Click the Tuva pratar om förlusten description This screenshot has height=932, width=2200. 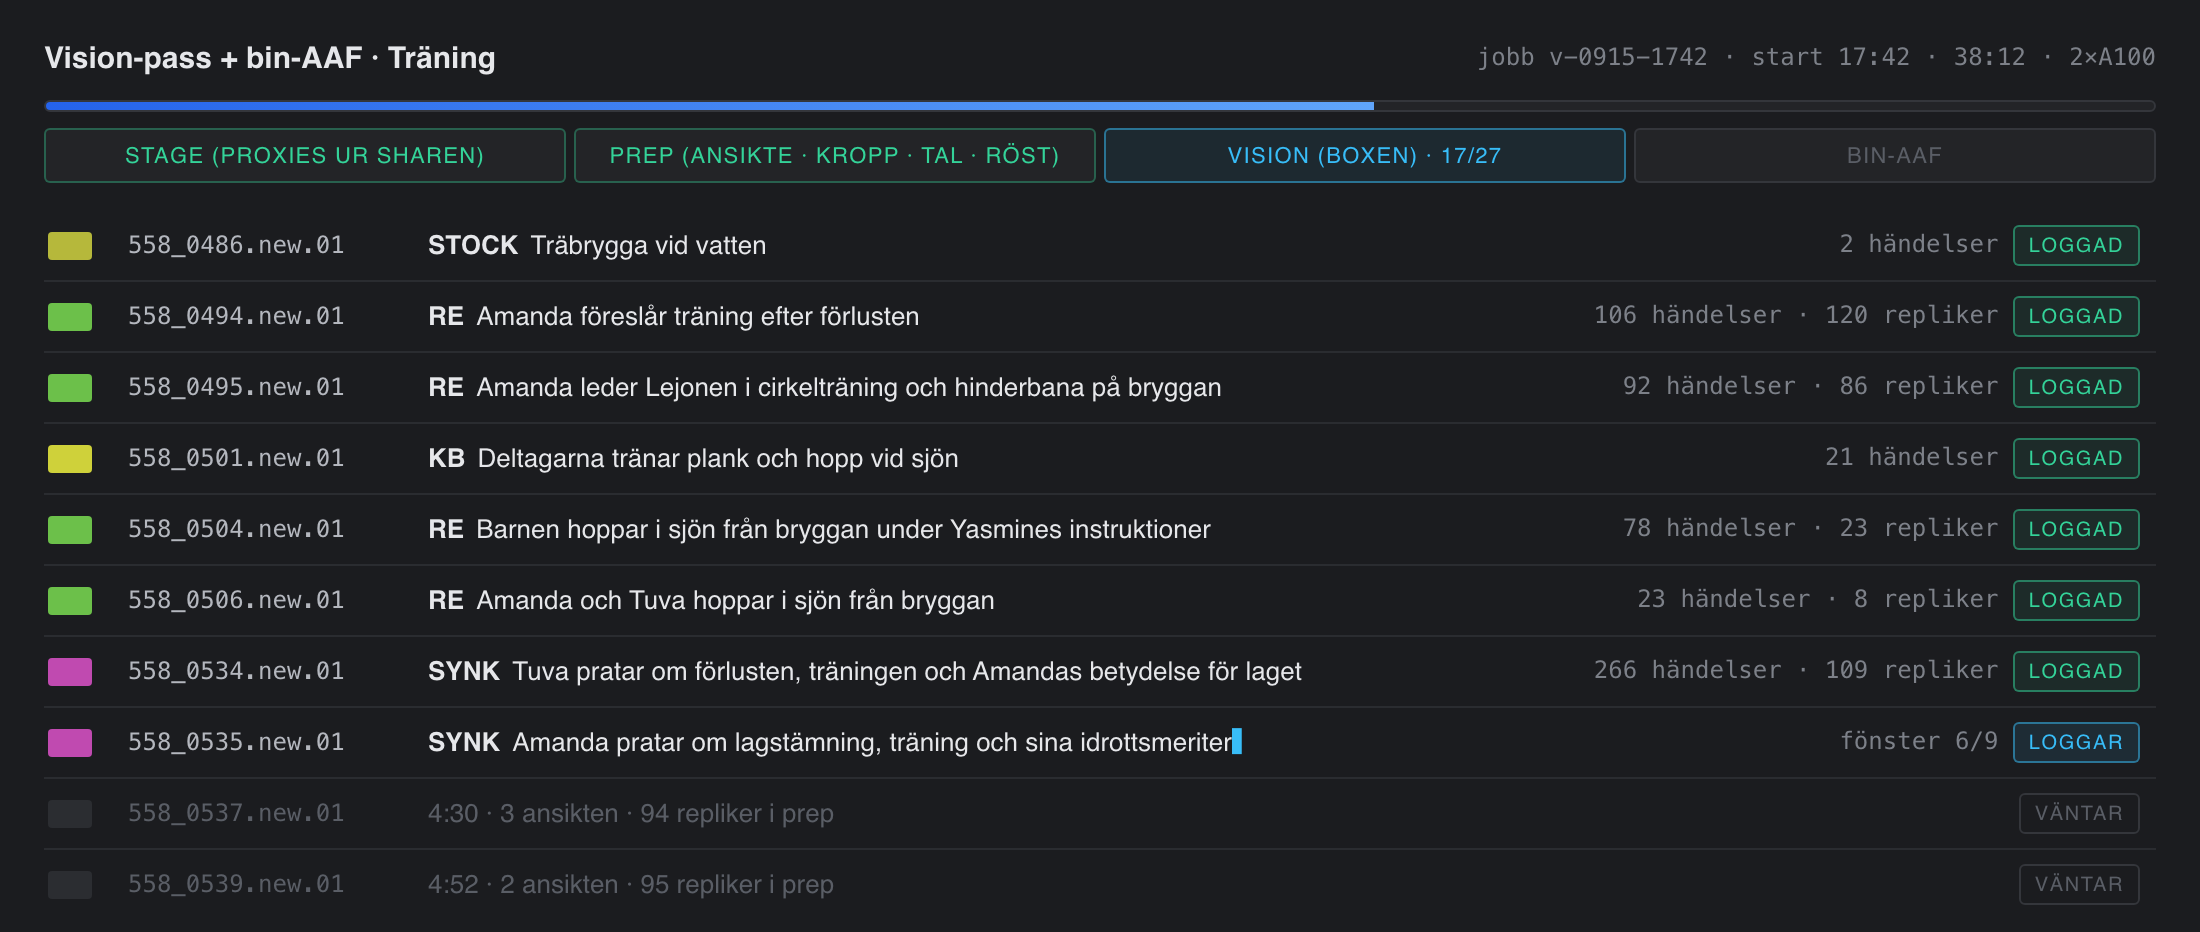pos(907,672)
